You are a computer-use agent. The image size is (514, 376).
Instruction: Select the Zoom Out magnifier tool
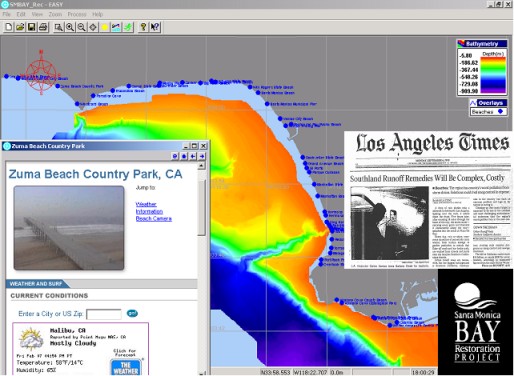point(81,27)
